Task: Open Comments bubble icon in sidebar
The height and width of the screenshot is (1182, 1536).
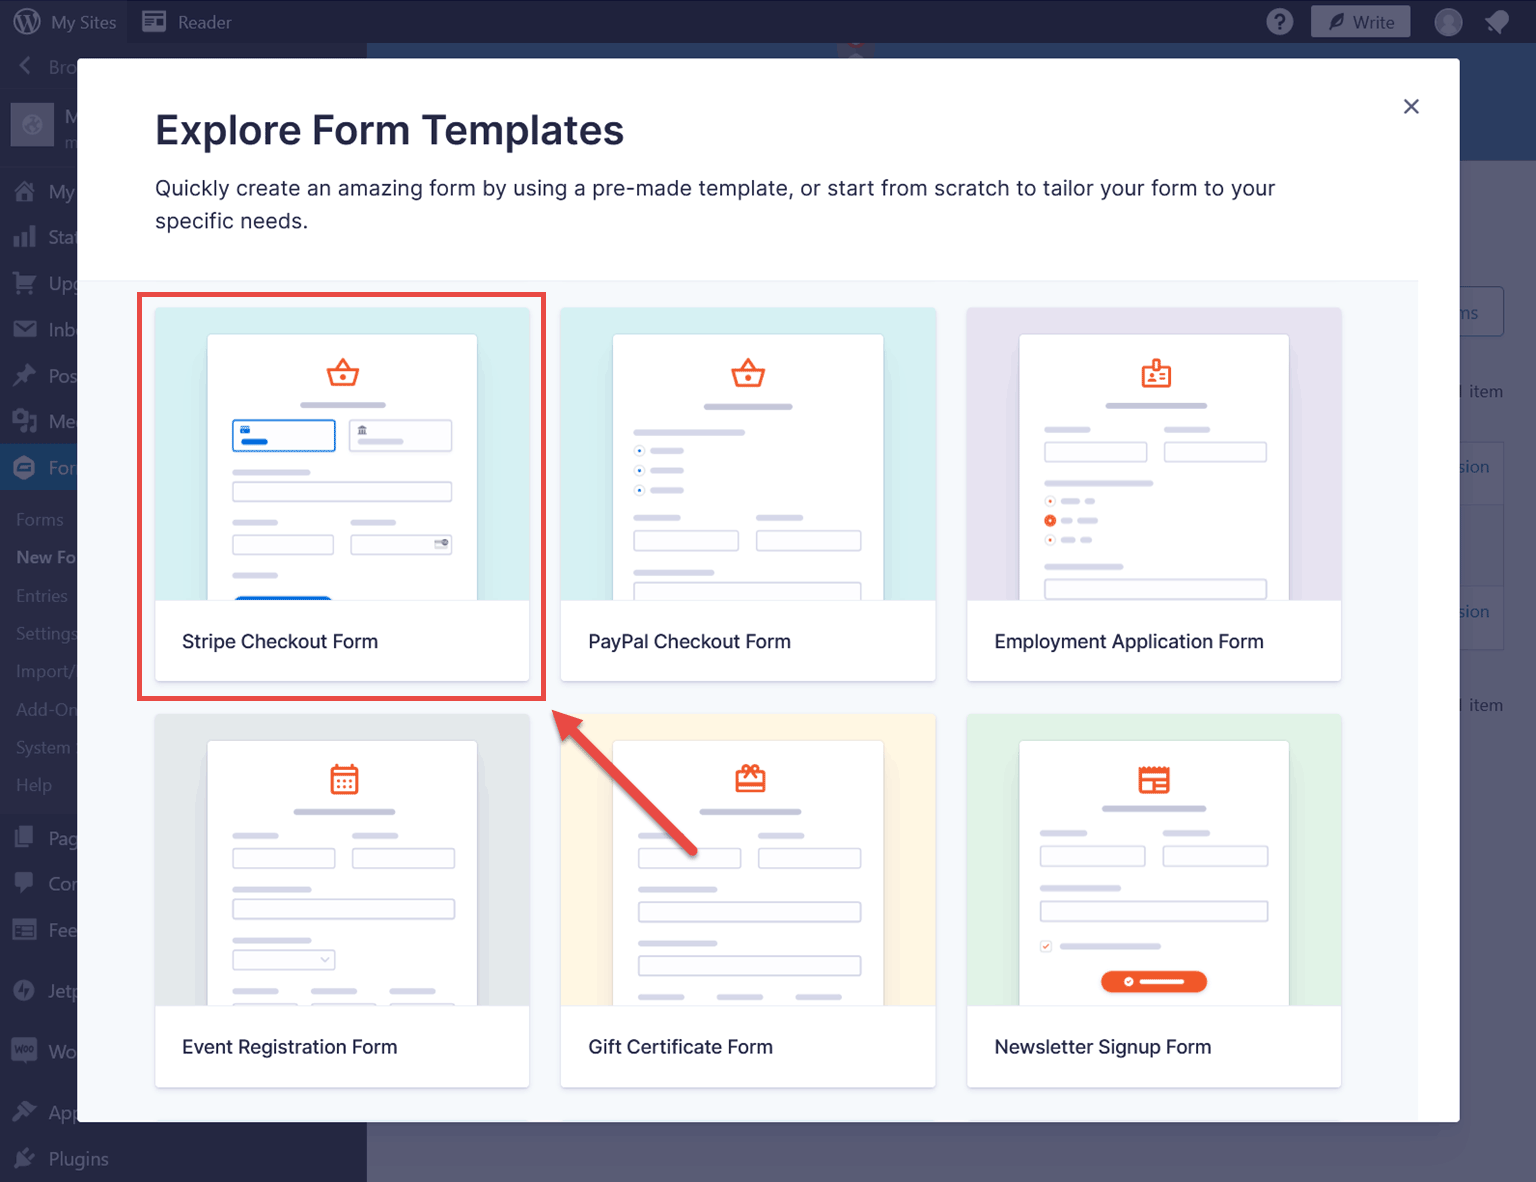Action: click(25, 883)
